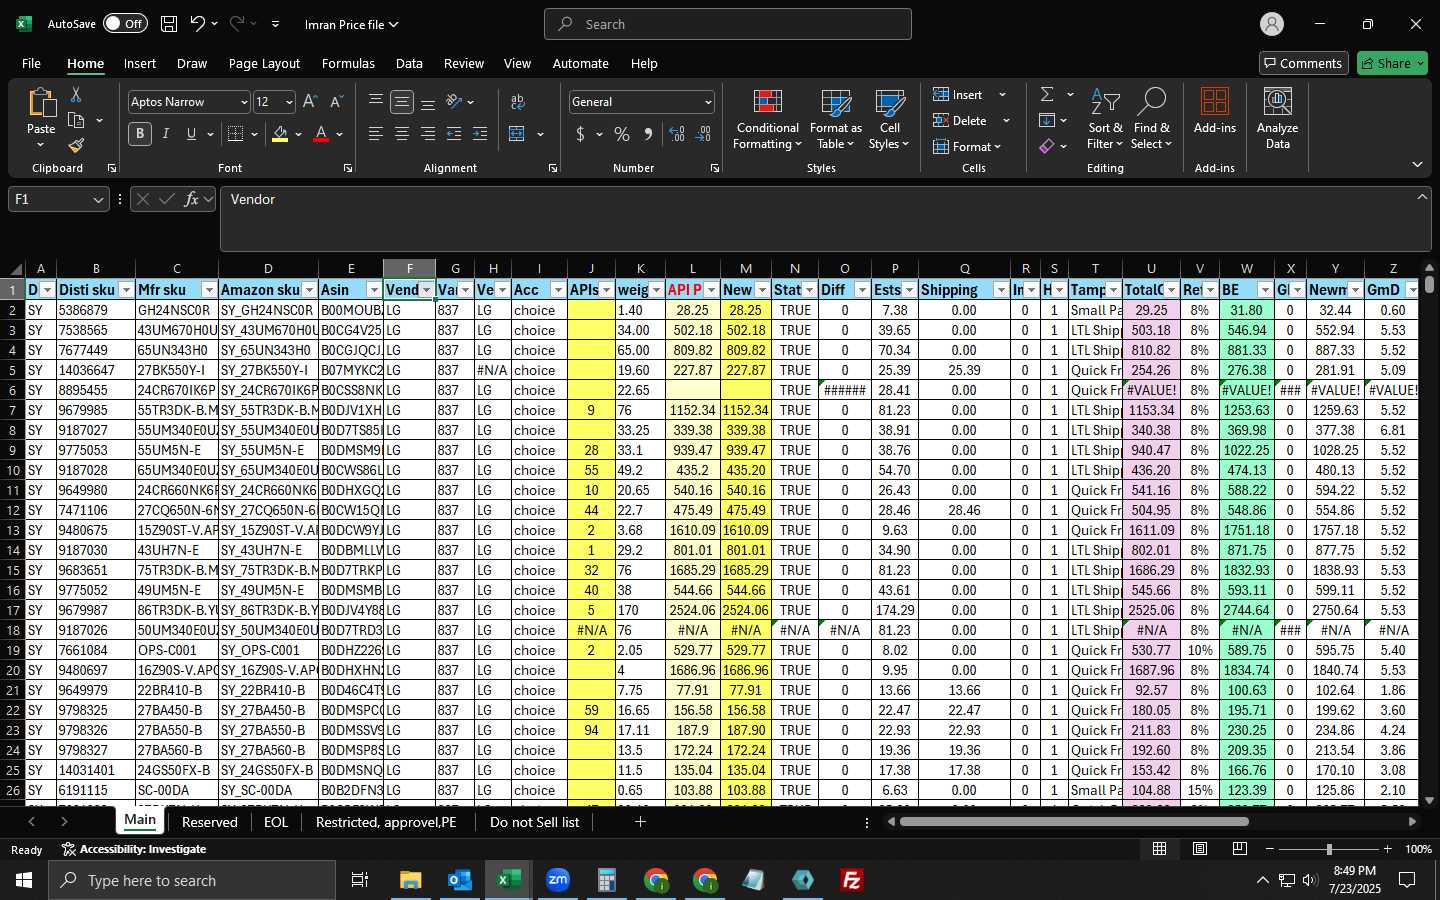Viewport: 1440px width, 900px height.
Task: Click the Comments button
Action: 1303,63
